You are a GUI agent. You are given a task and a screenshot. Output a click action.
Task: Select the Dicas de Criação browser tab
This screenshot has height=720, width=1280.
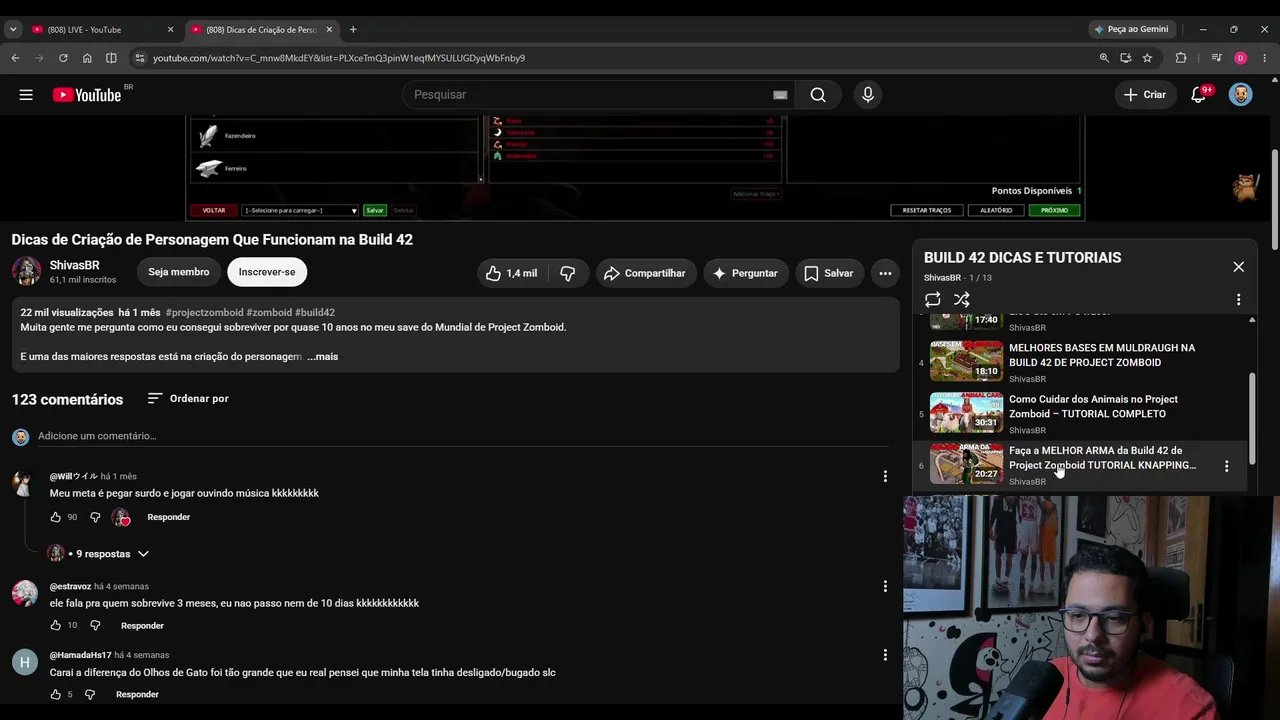point(261,30)
